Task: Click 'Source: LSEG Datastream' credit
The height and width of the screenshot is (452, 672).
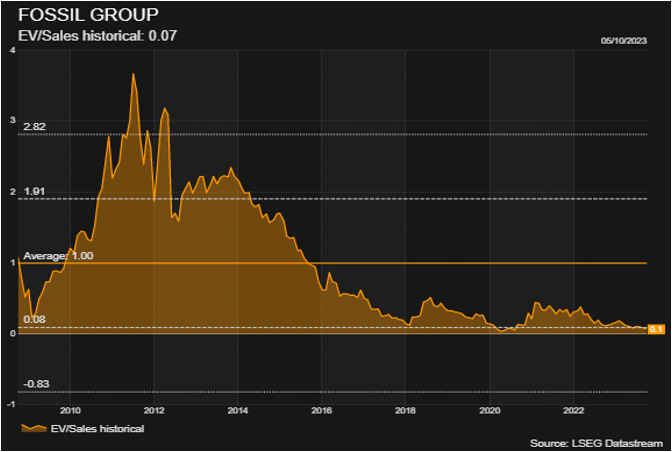Action: pos(596,443)
